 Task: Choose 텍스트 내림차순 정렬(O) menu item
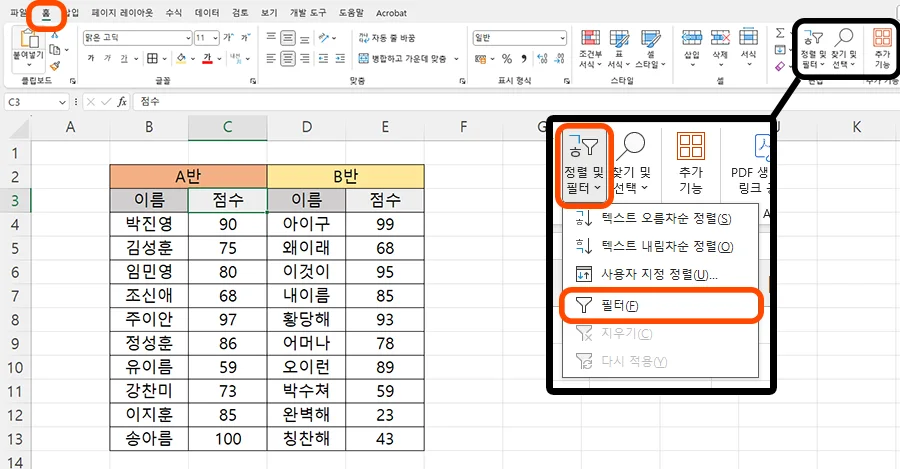pos(661,246)
